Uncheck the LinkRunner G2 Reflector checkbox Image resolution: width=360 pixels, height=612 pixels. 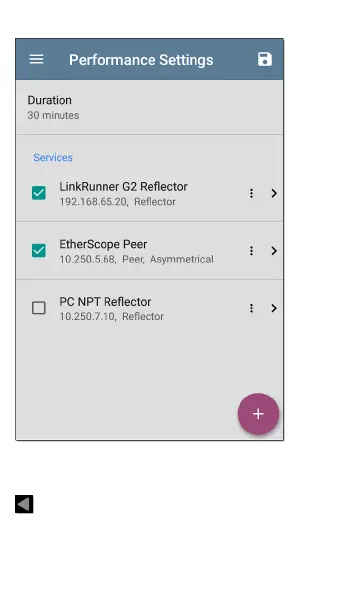coord(39,193)
